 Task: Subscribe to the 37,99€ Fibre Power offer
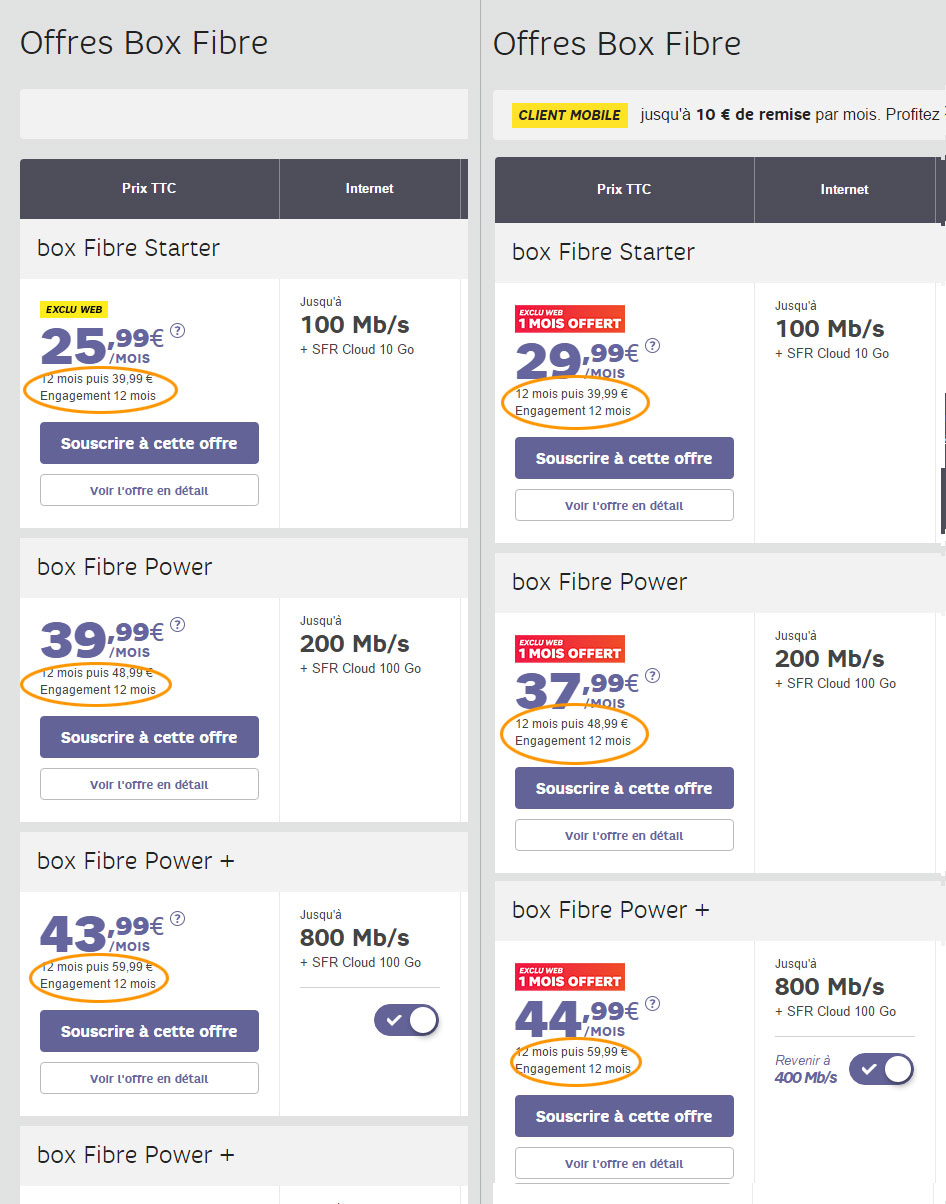pos(624,788)
